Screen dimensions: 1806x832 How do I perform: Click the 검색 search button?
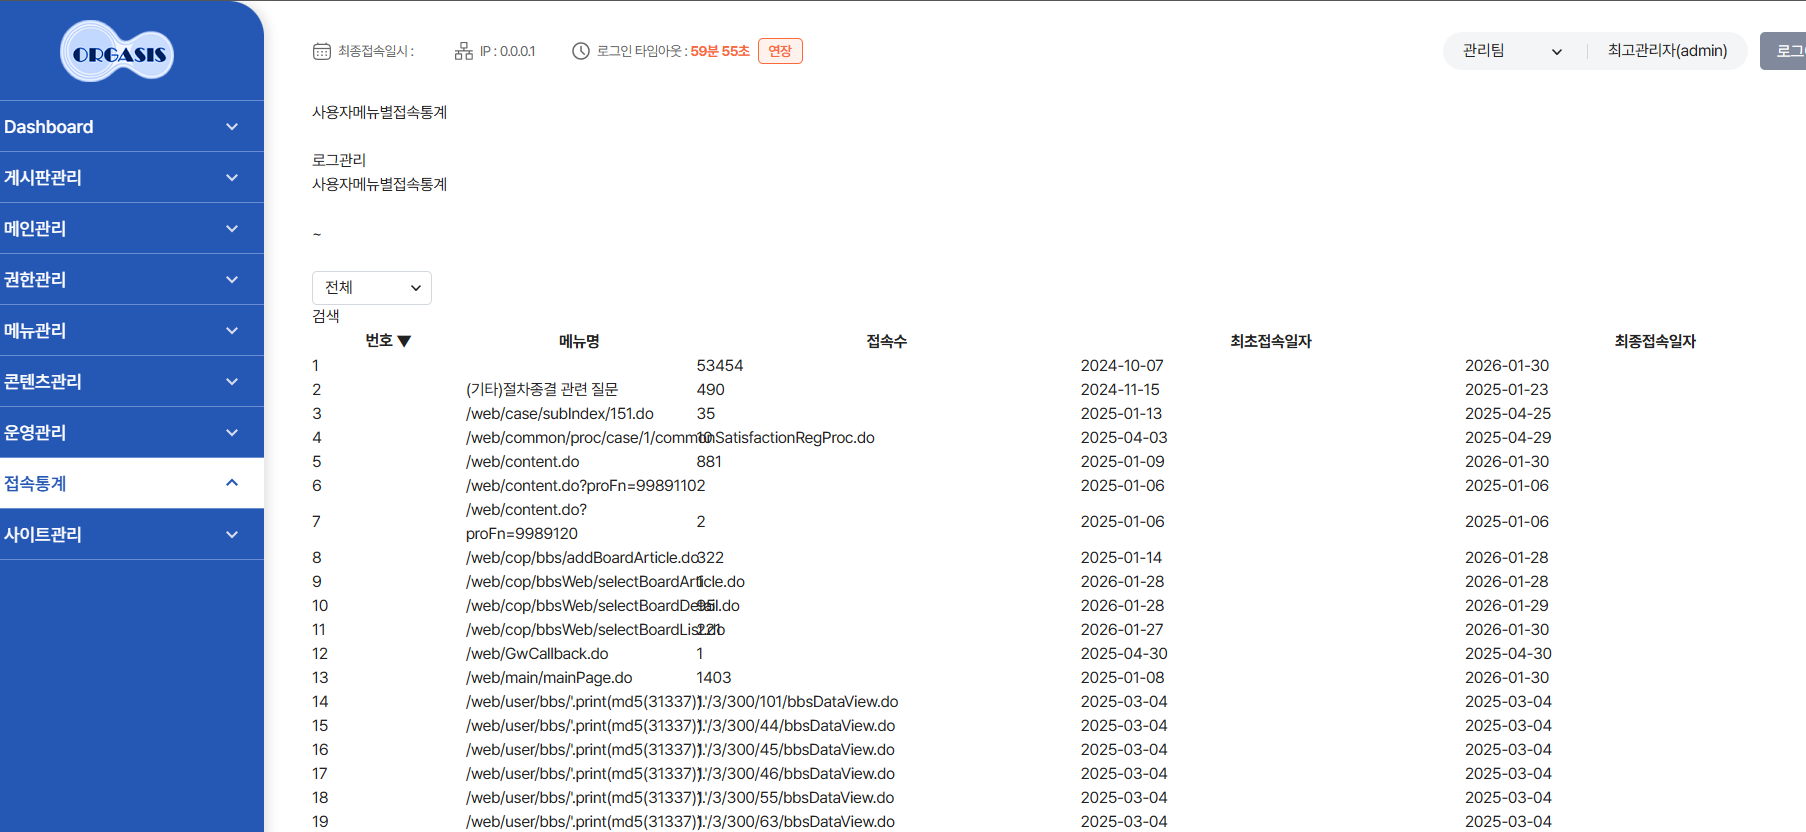(x=326, y=316)
